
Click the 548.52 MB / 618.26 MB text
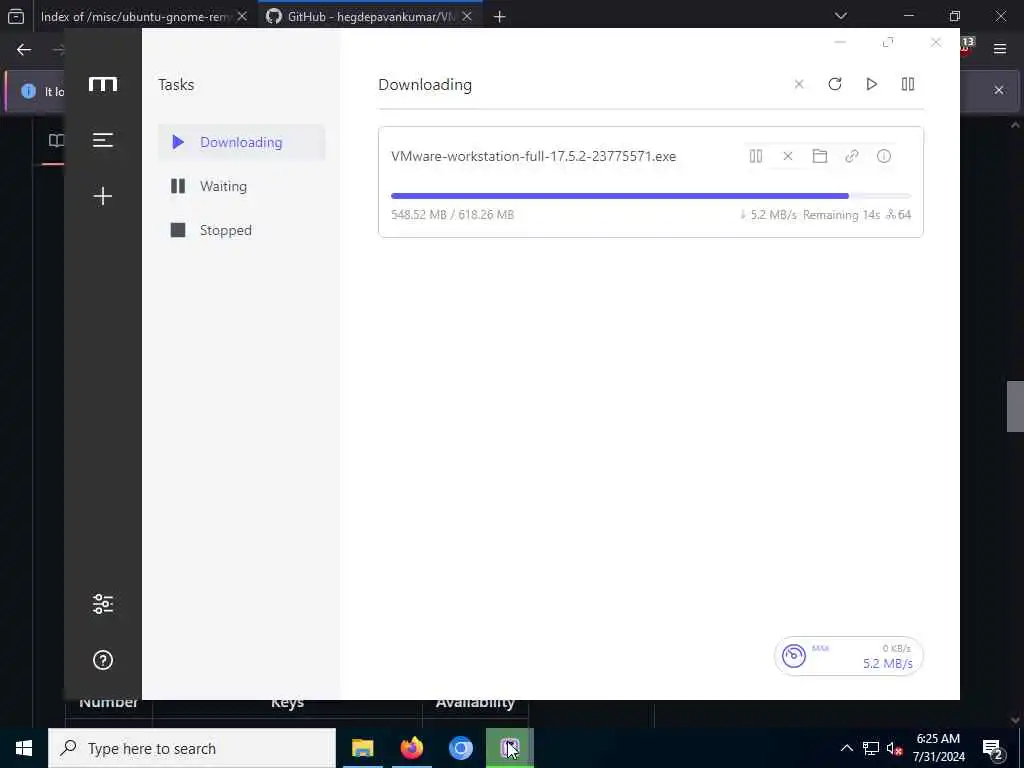coord(453,215)
